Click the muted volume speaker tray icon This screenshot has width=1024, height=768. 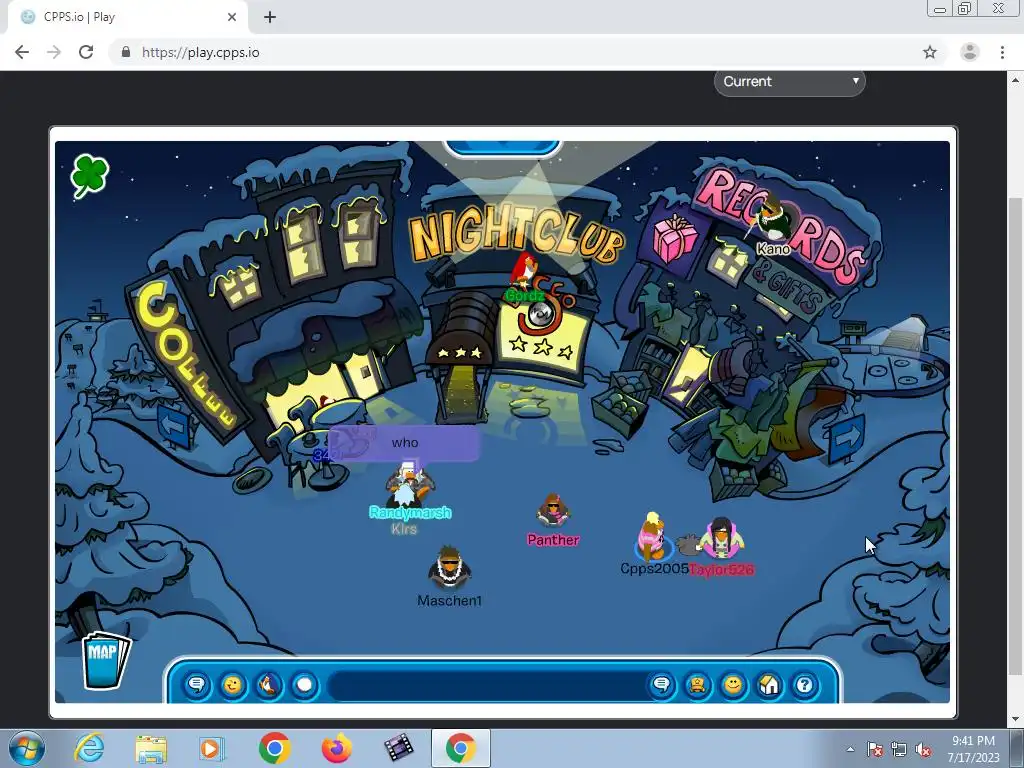[923, 750]
